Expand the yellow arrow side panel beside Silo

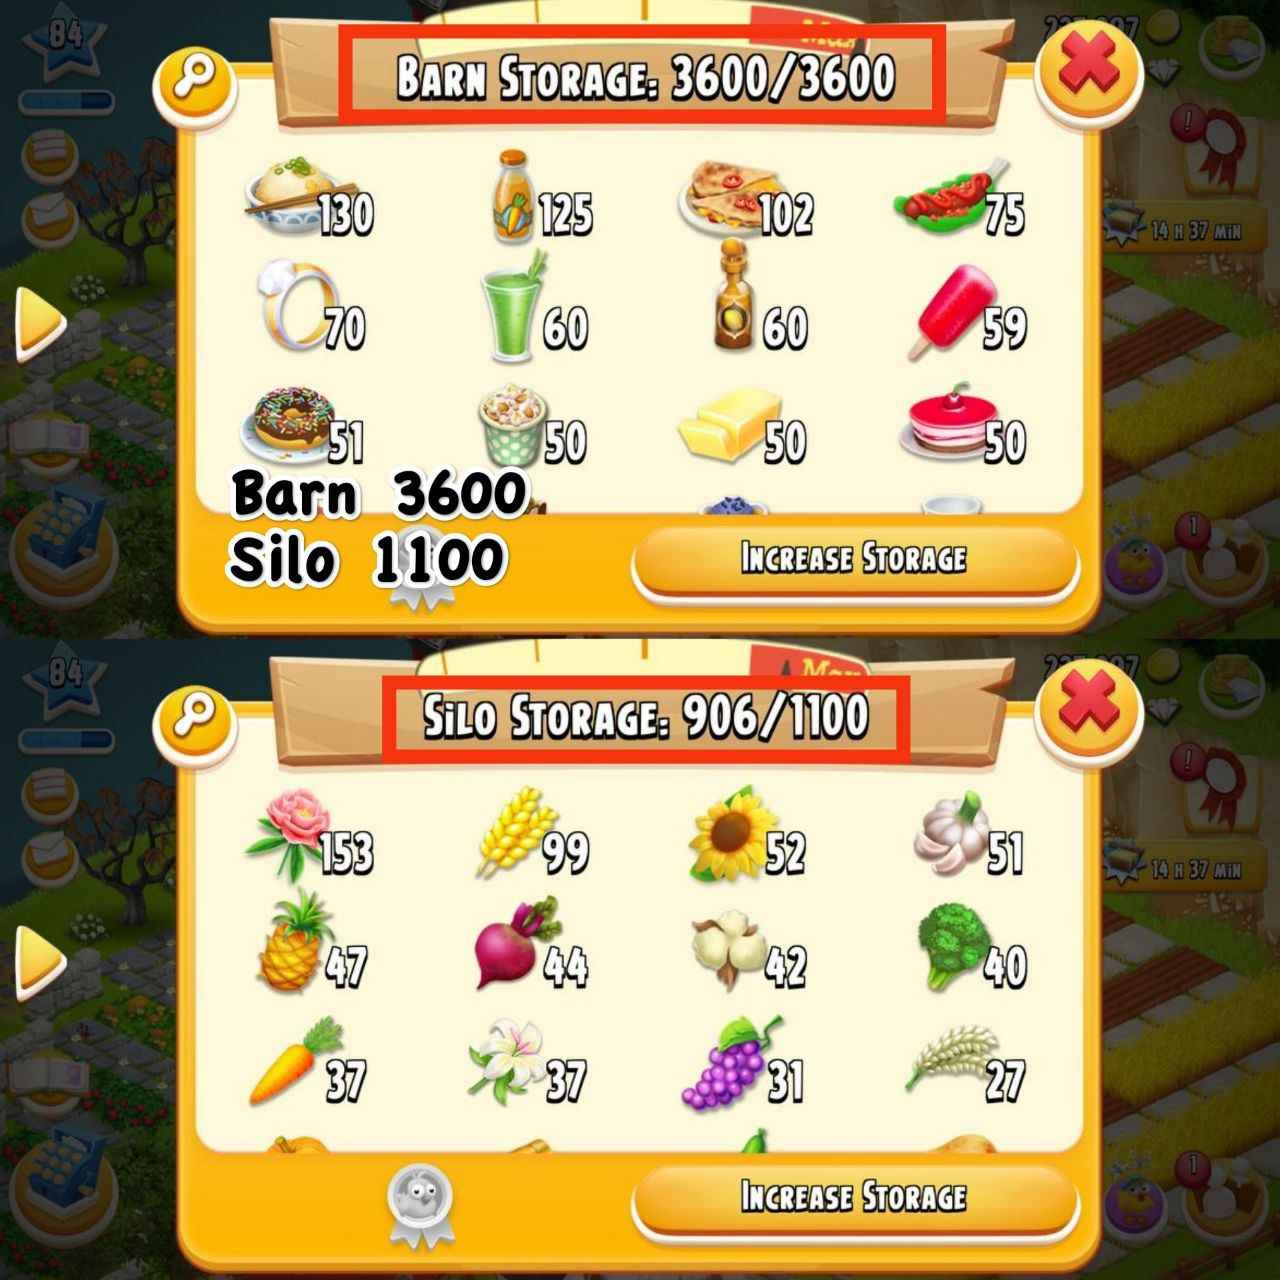39,962
